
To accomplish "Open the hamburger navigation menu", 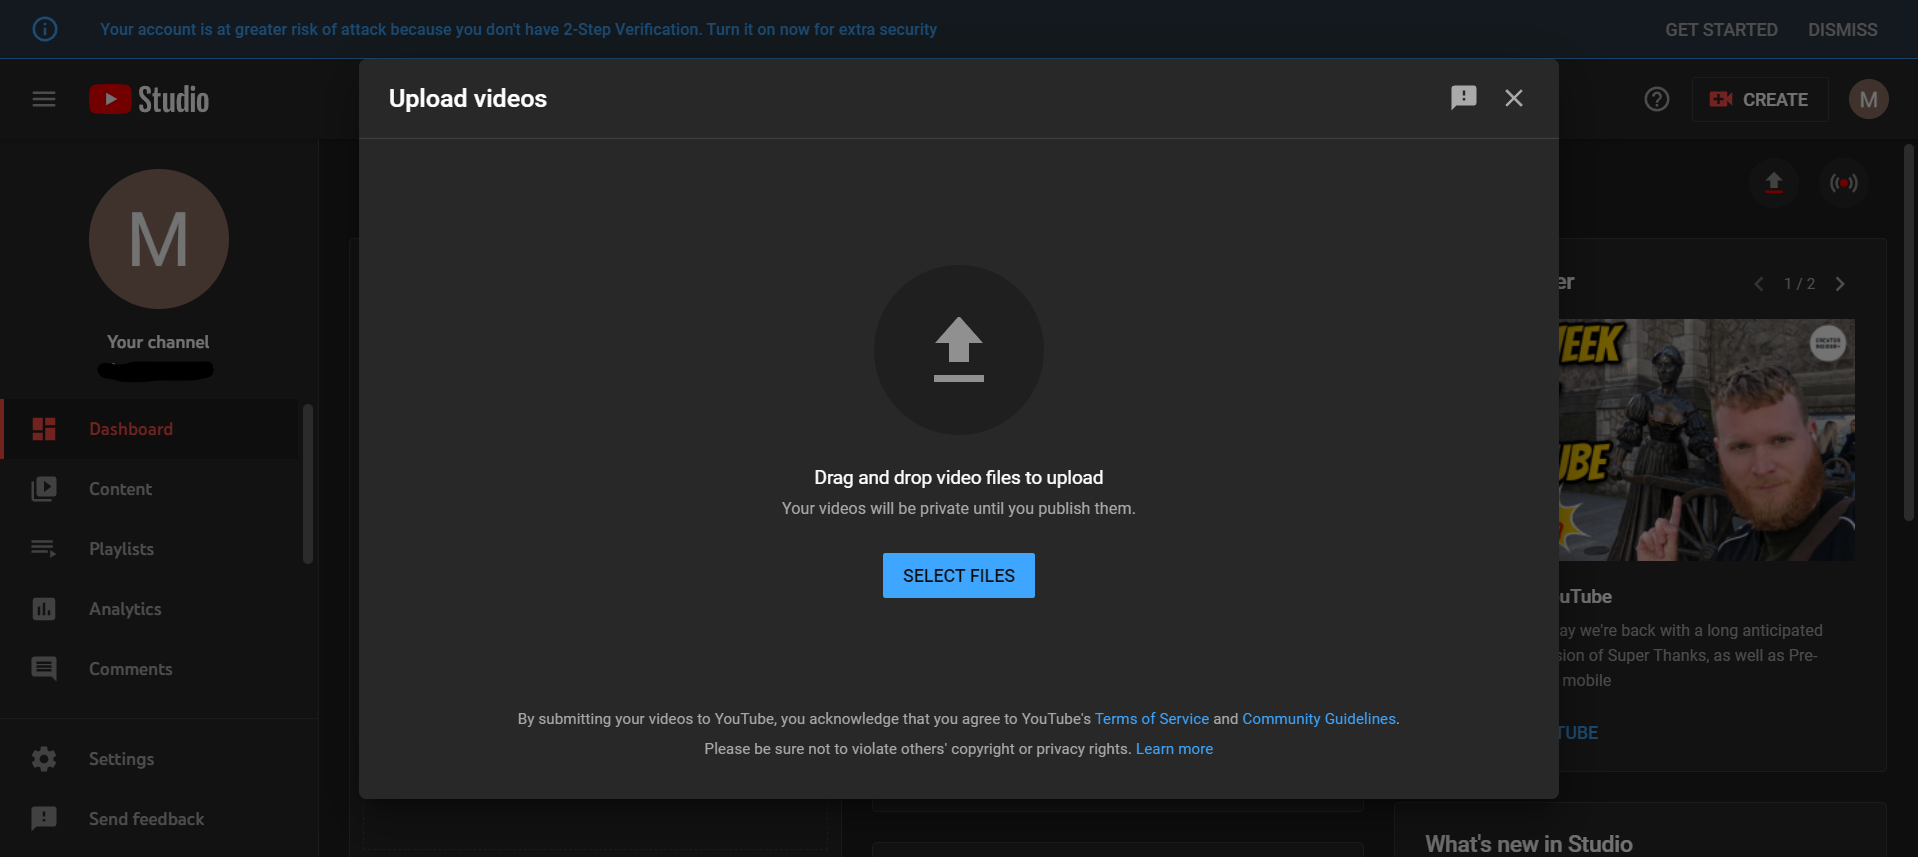I will tap(44, 99).
